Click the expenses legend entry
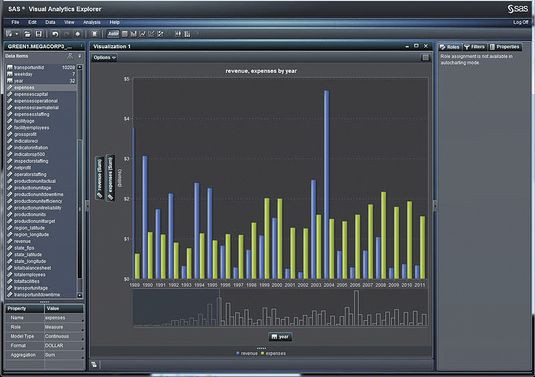 pos(273,353)
